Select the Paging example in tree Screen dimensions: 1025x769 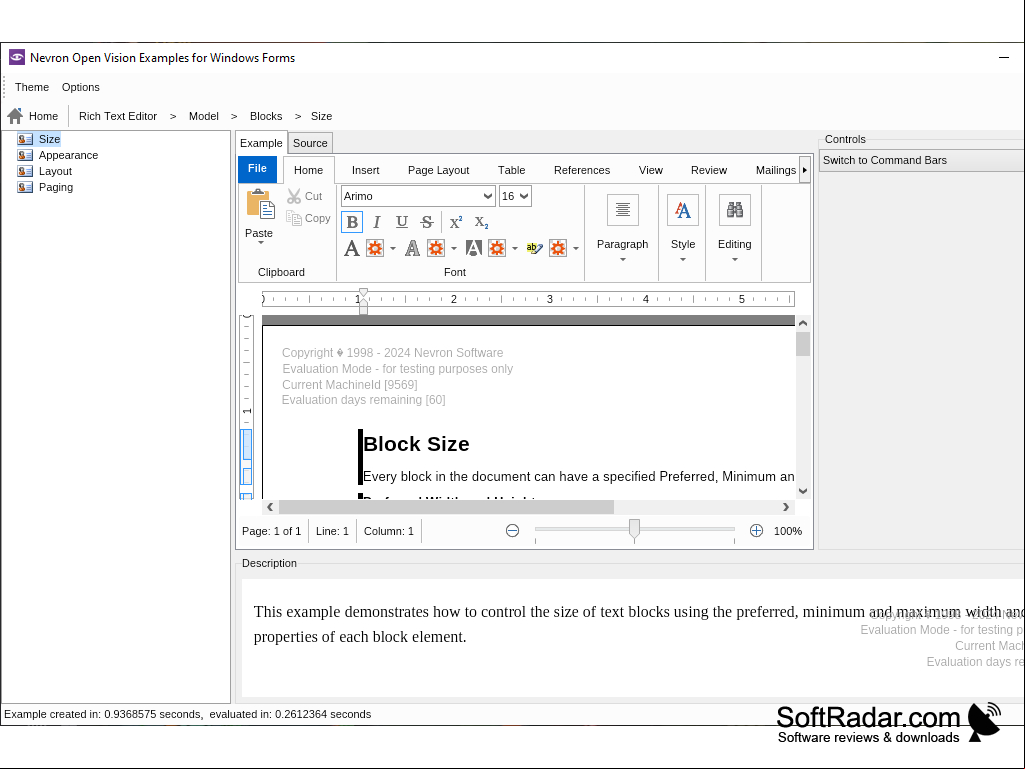click(56, 187)
